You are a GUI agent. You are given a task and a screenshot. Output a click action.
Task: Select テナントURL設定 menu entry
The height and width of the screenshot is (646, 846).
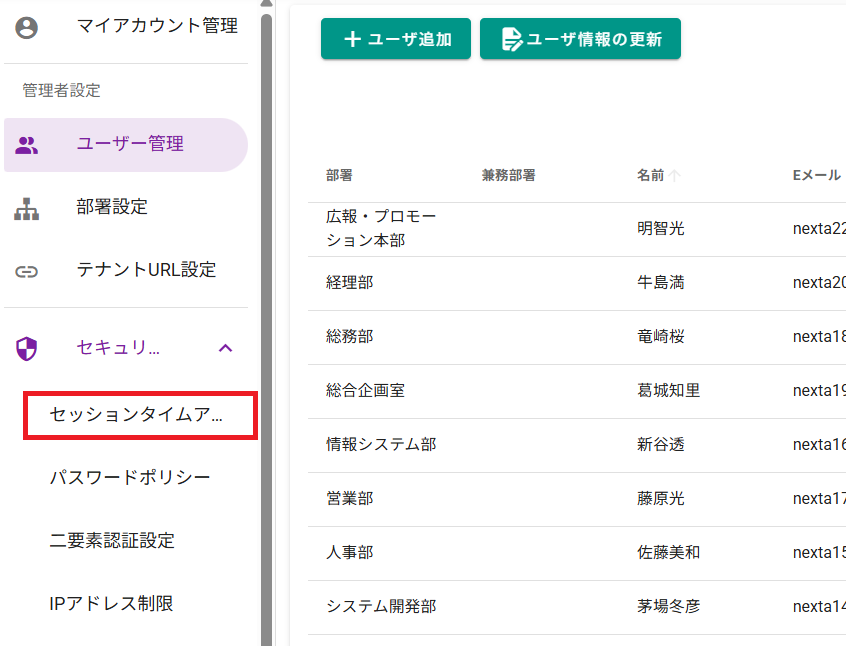point(146,270)
